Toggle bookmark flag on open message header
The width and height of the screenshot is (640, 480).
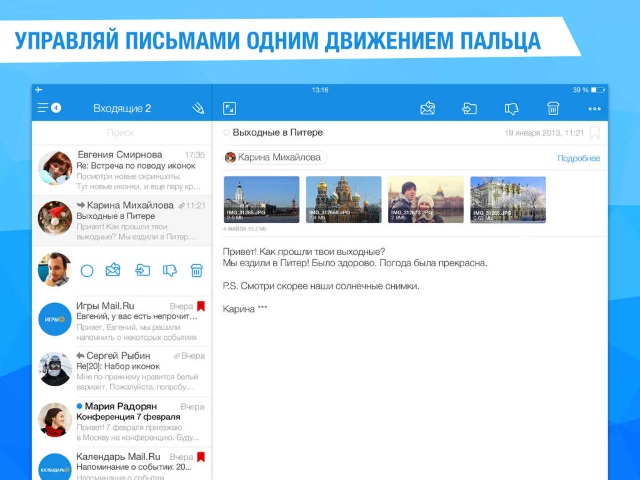pos(595,133)
